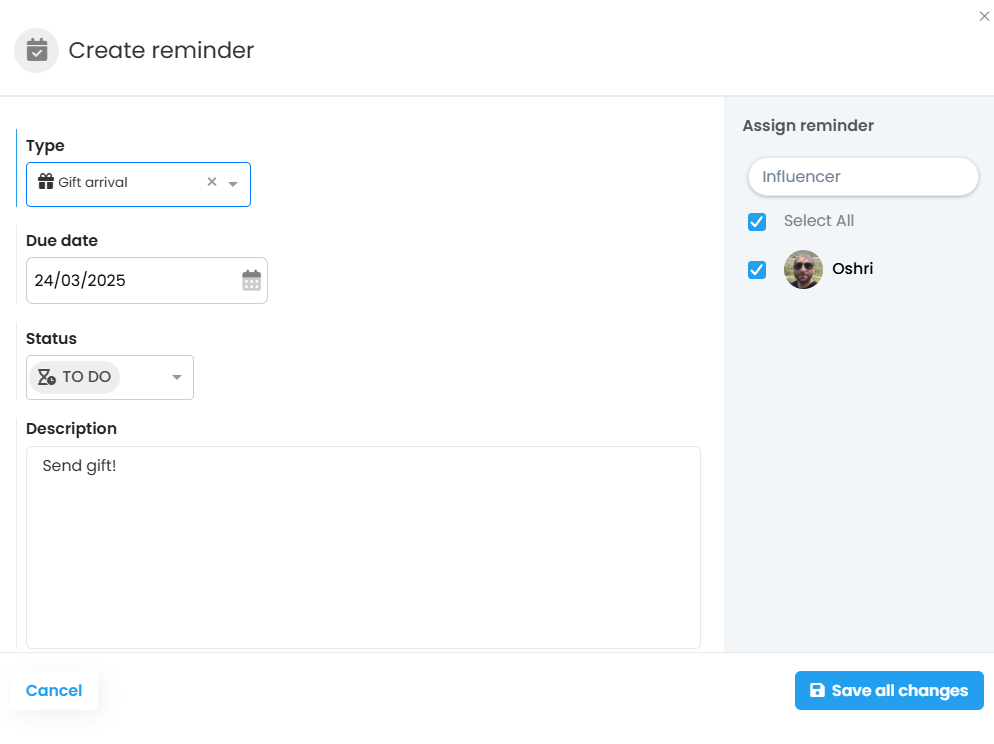Click Save all changes button

[889, 690]
